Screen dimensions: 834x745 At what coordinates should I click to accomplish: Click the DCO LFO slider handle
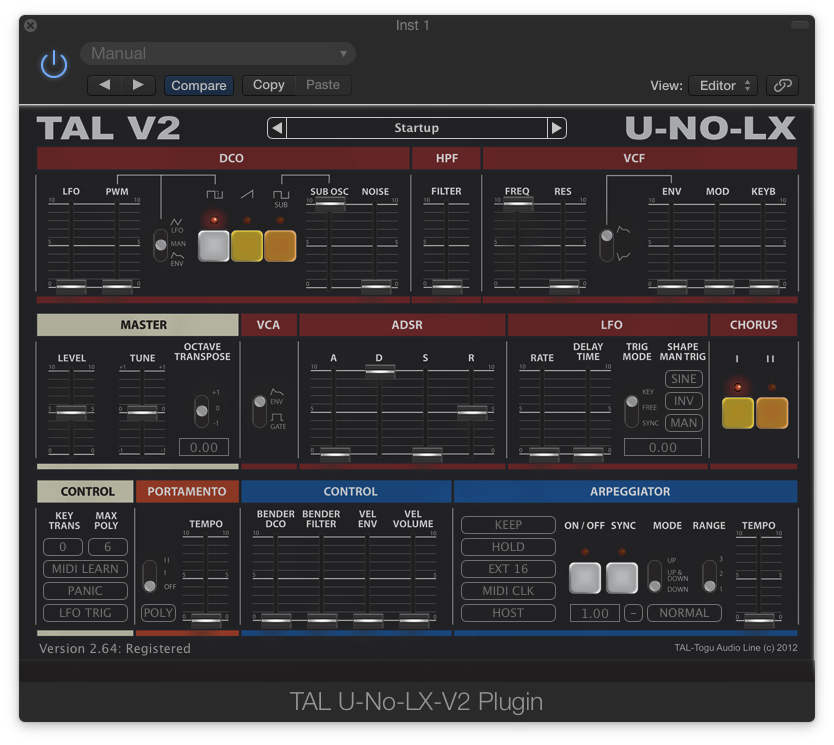[71, 286]
